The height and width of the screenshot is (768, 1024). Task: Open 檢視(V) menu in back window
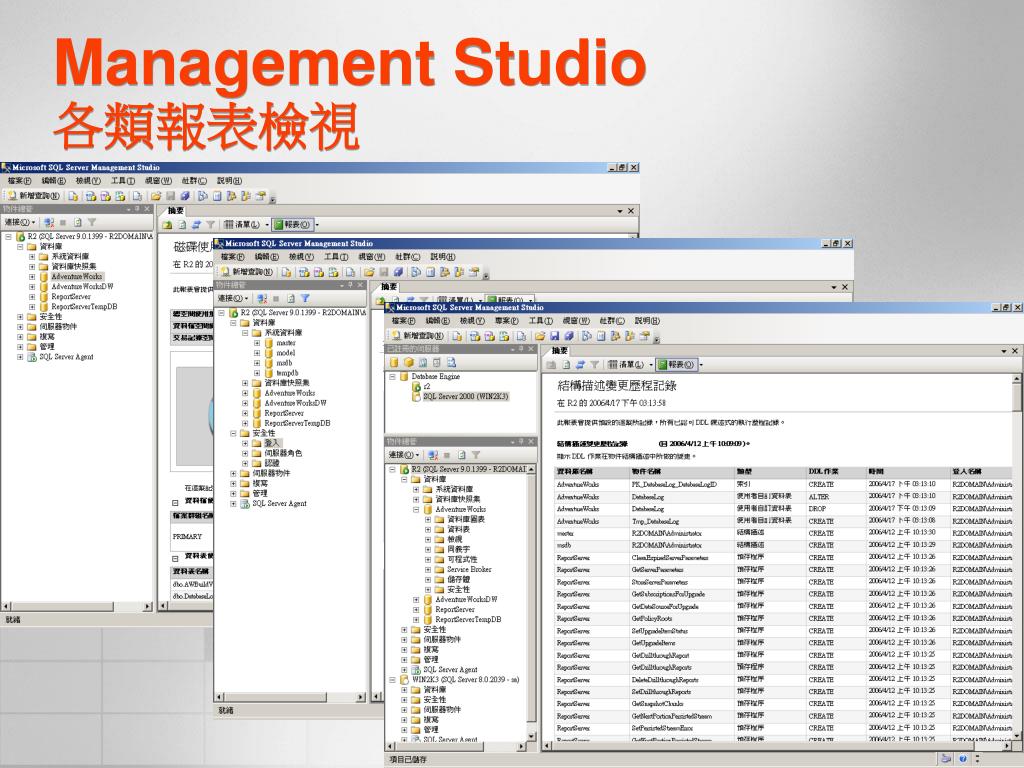88,180
